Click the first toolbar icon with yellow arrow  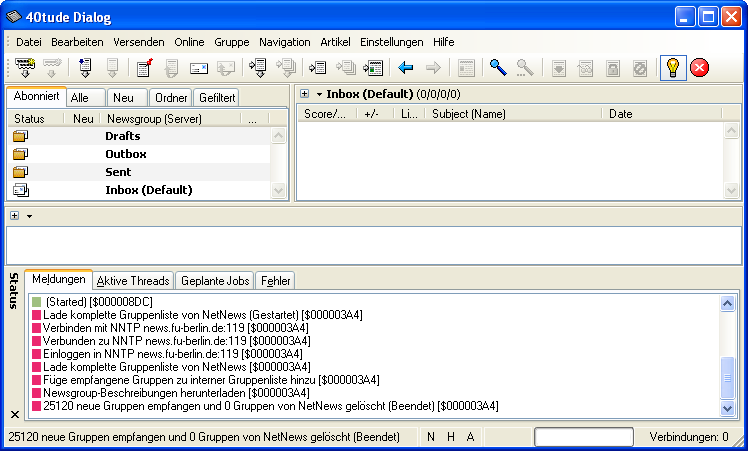(25, 68)
